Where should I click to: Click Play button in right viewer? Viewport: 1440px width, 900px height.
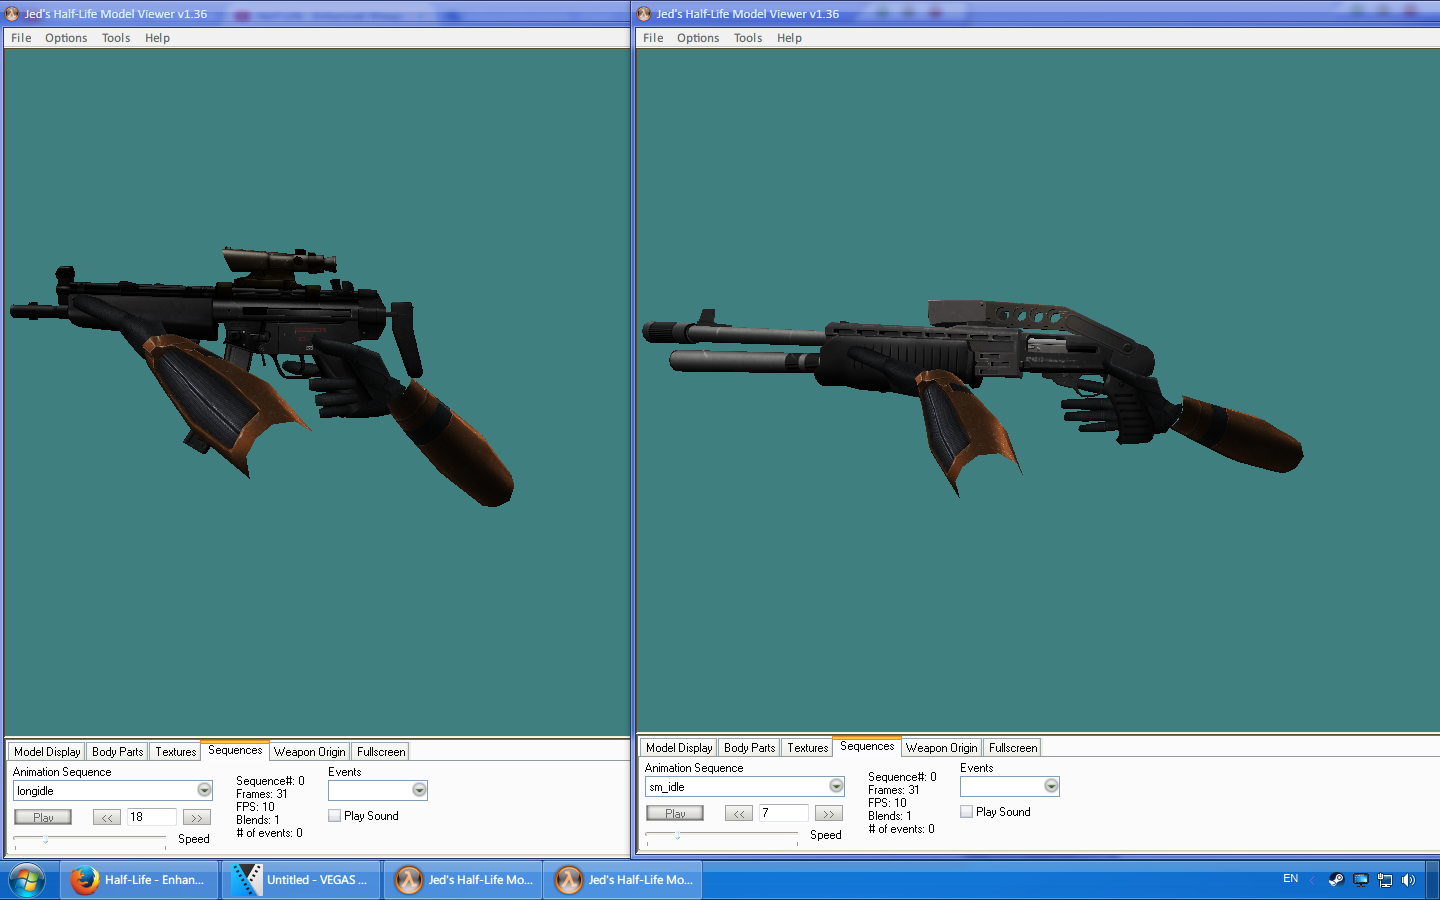(675, 813)
